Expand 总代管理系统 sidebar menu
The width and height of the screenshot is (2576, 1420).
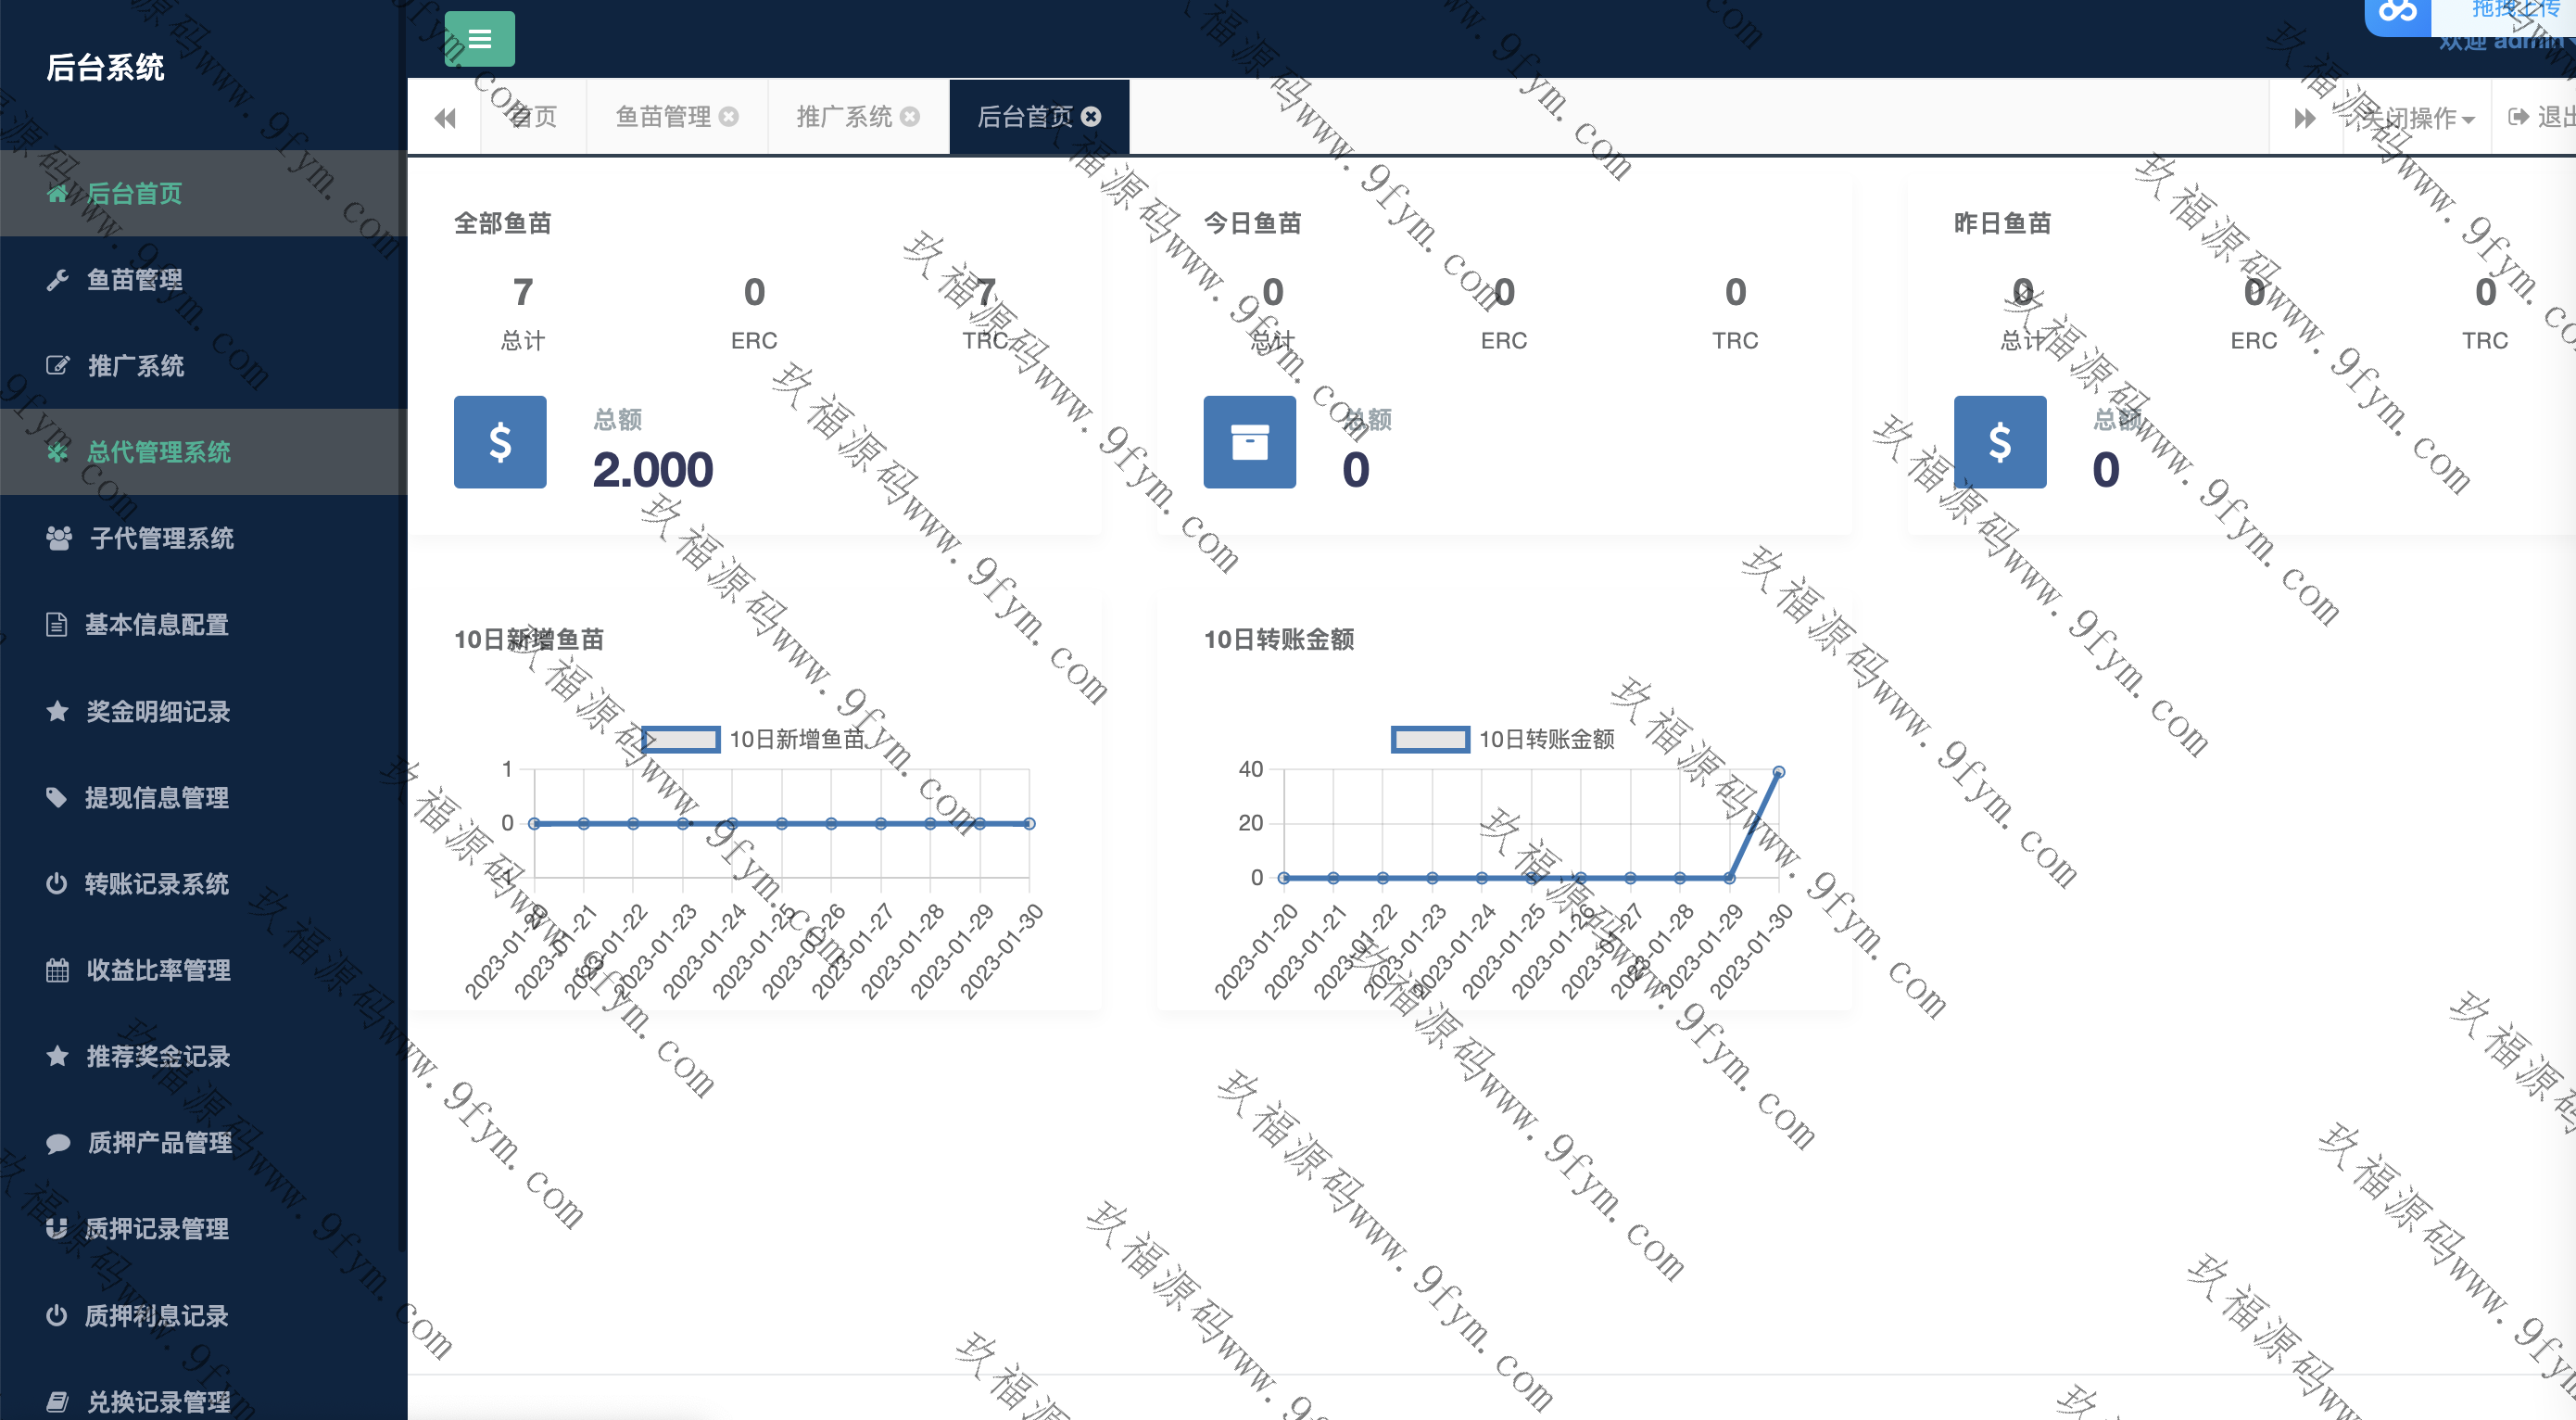click(x=158, y=452)
